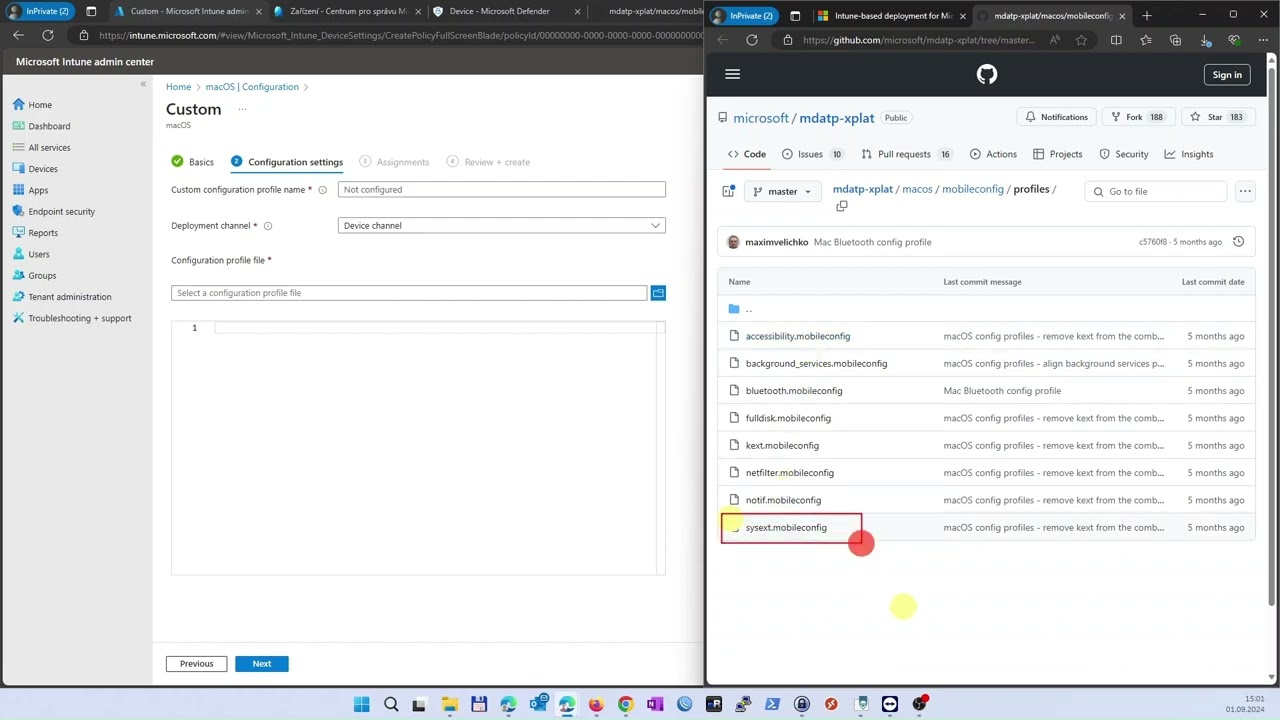Open Windows Start menu

361,704
